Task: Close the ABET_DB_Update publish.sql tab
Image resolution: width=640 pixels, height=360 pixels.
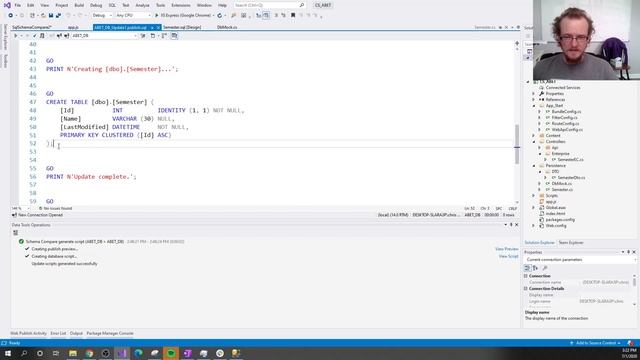Action: [158, 27]
